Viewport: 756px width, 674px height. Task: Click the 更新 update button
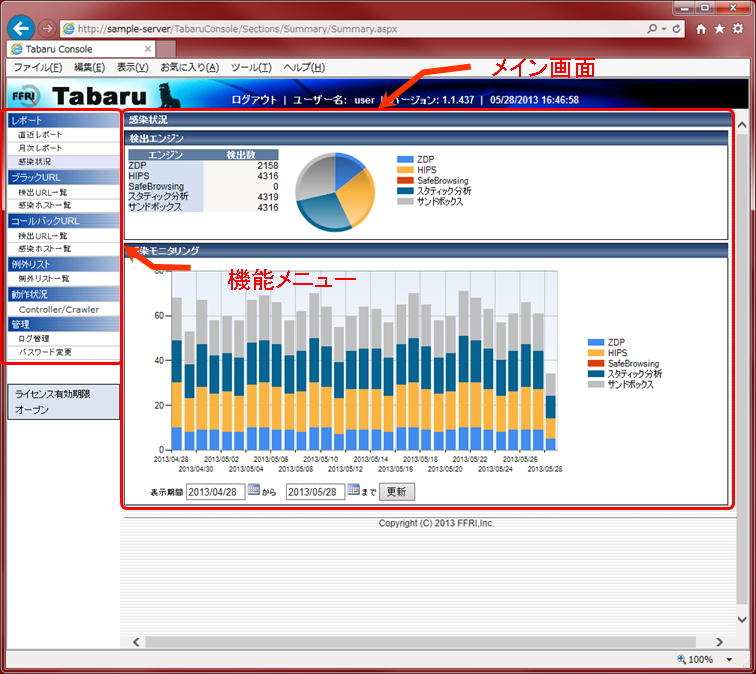click(397, 491)
